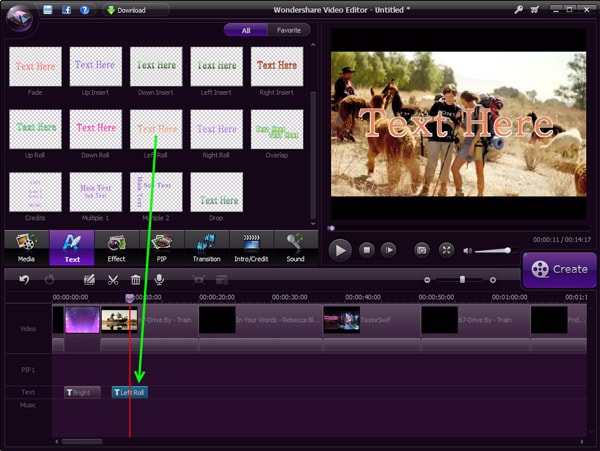Viewport: 600px width, 451px height.
Task: Open the shopping cart icon
Action: click(535, 10)
